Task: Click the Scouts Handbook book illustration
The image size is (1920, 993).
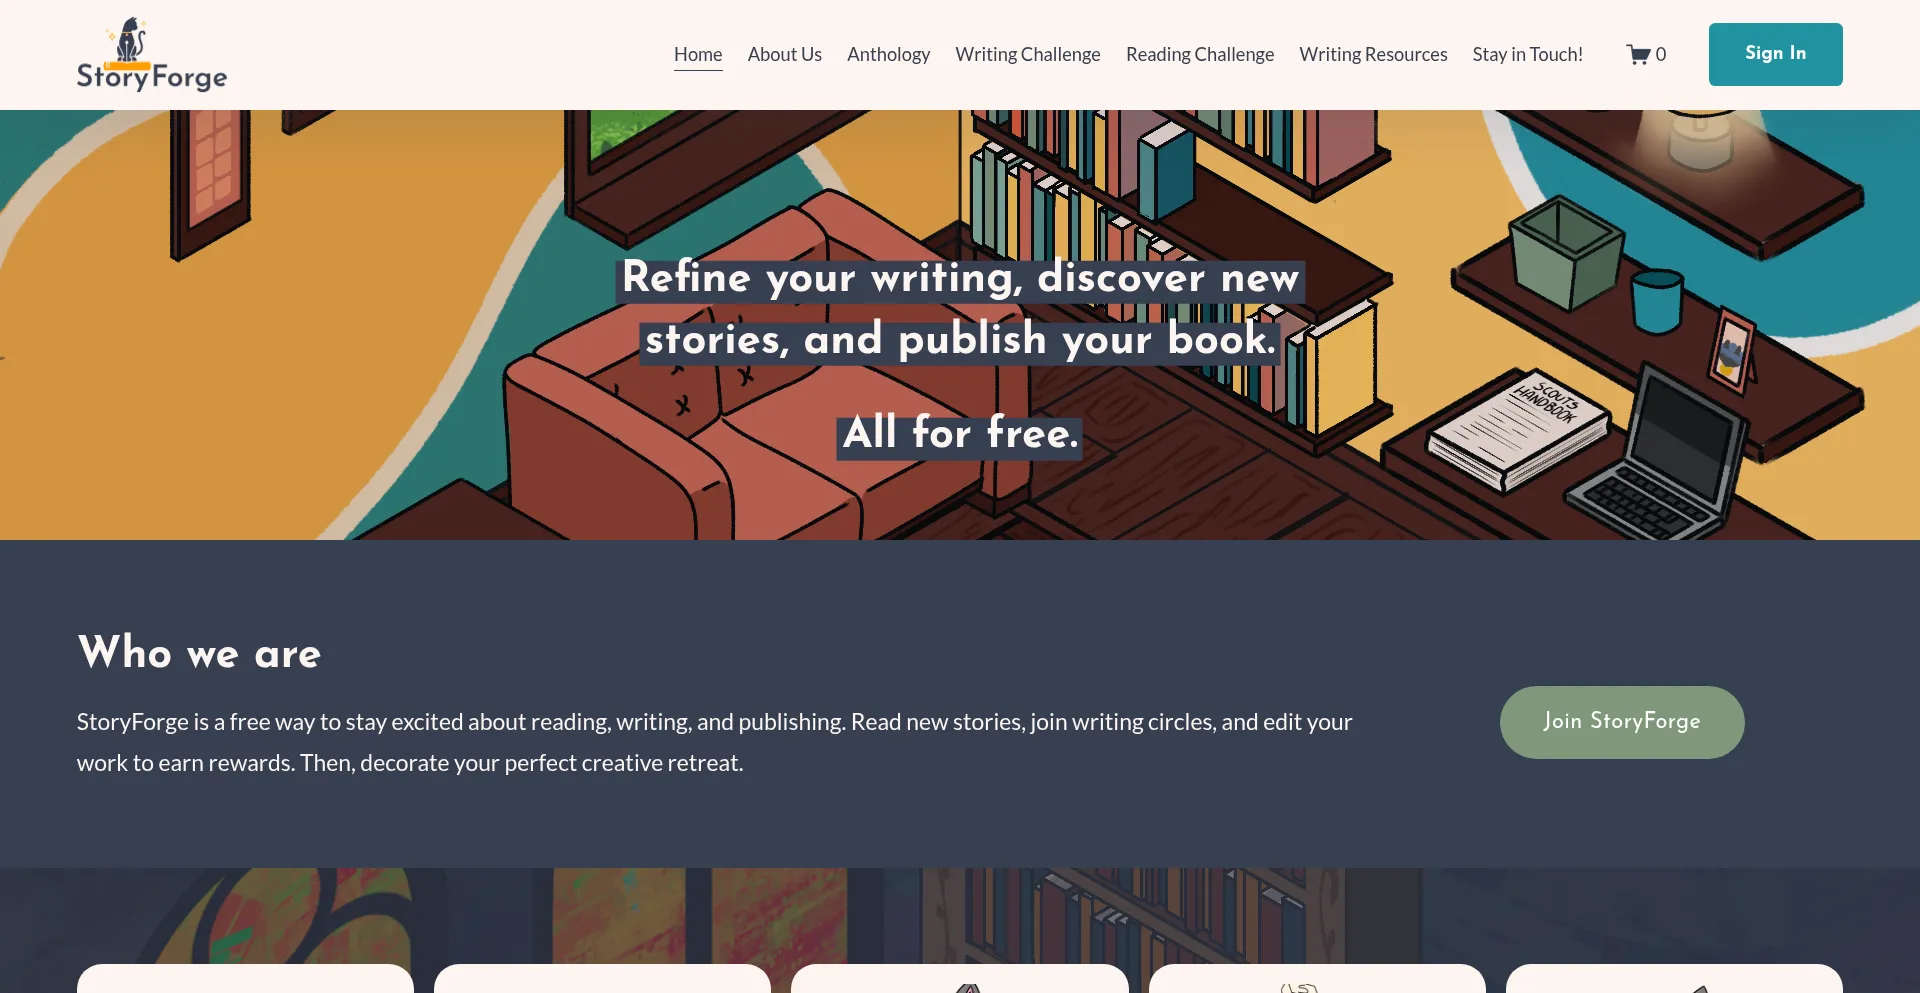Action: coord(1518,430)
